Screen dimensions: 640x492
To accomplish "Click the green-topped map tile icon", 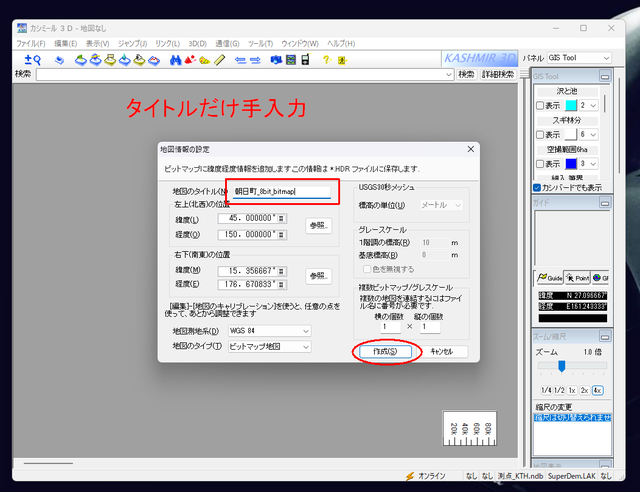I will pyautogui.click(x=81, y=60).
